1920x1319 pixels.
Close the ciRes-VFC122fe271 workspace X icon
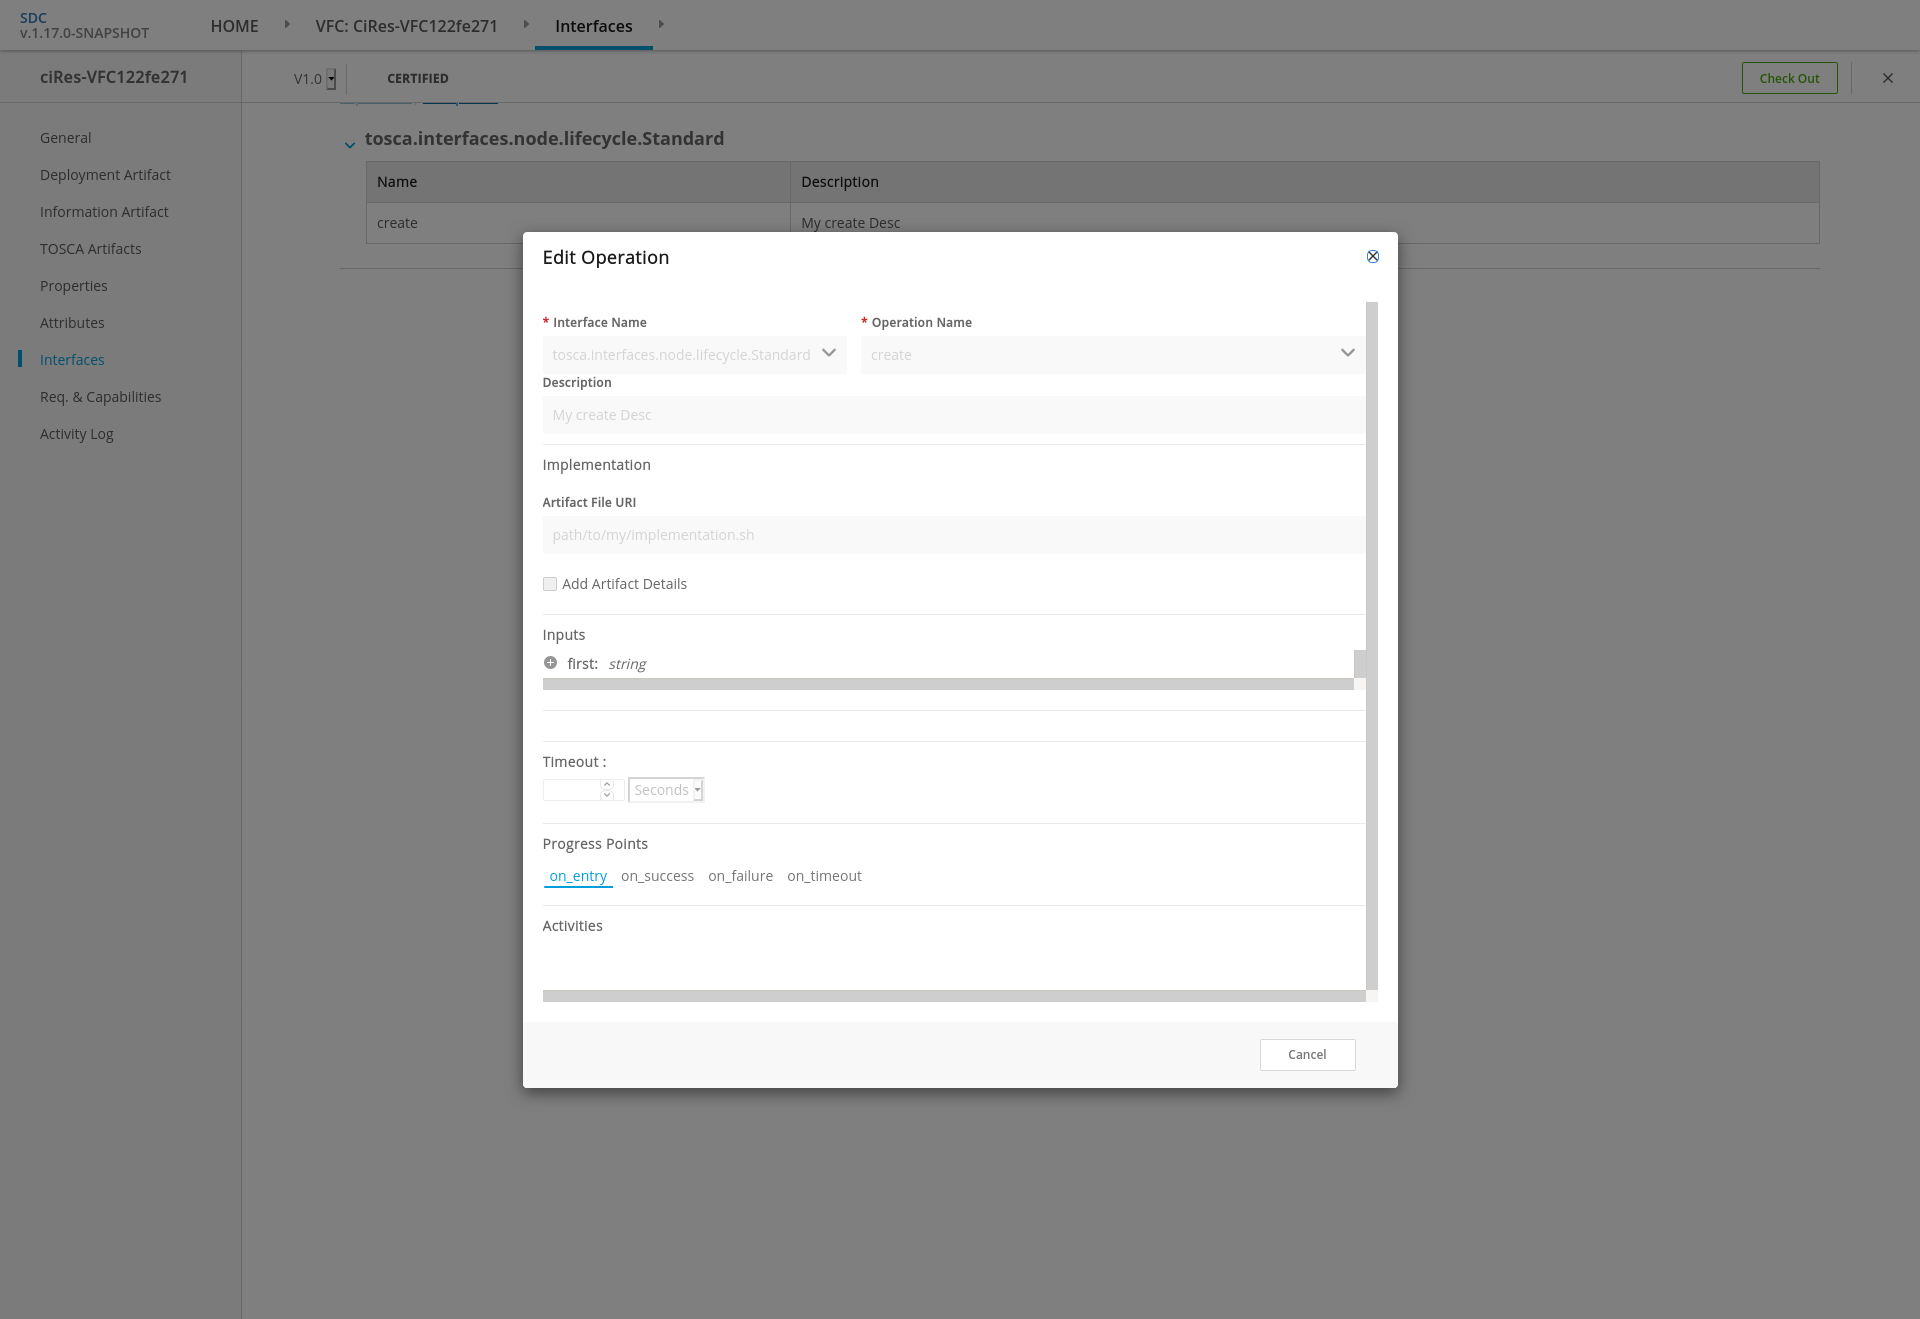[x=1888, y=78]
